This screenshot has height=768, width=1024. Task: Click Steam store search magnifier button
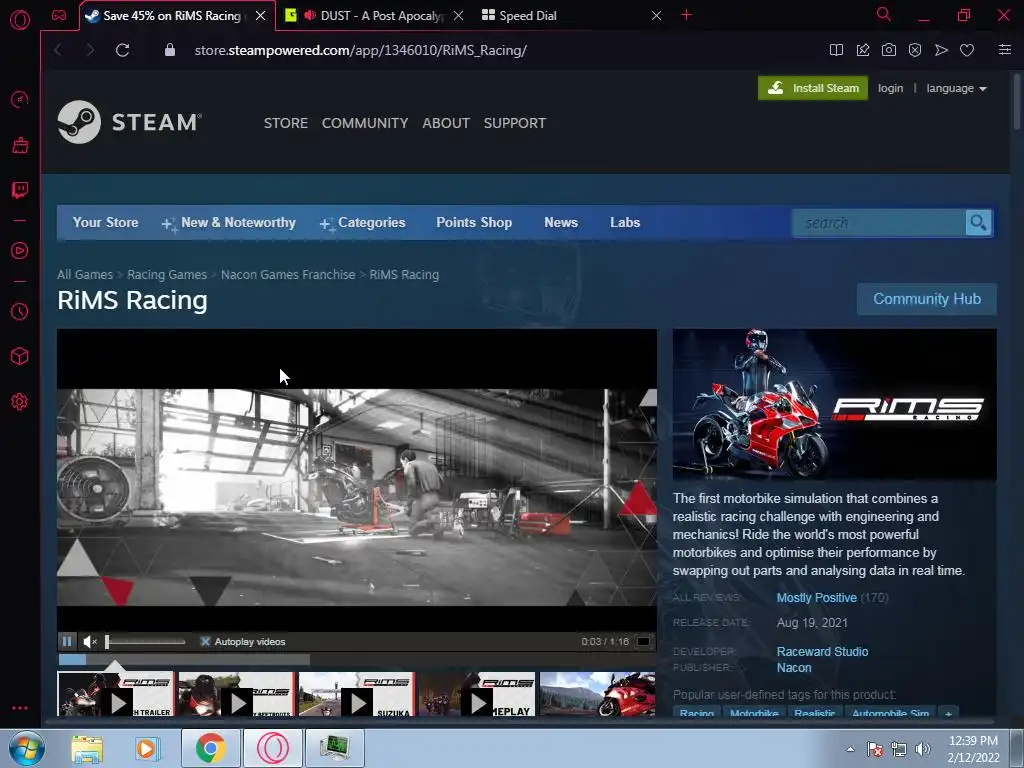(x=978, y=223)
